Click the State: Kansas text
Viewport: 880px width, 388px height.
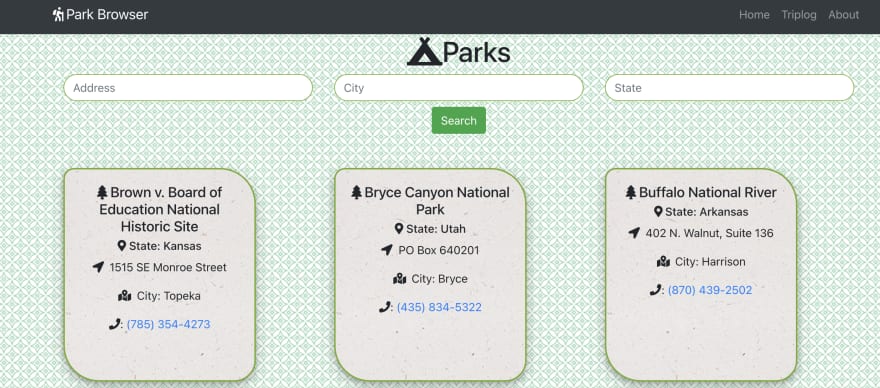click(x=165, y=246)
